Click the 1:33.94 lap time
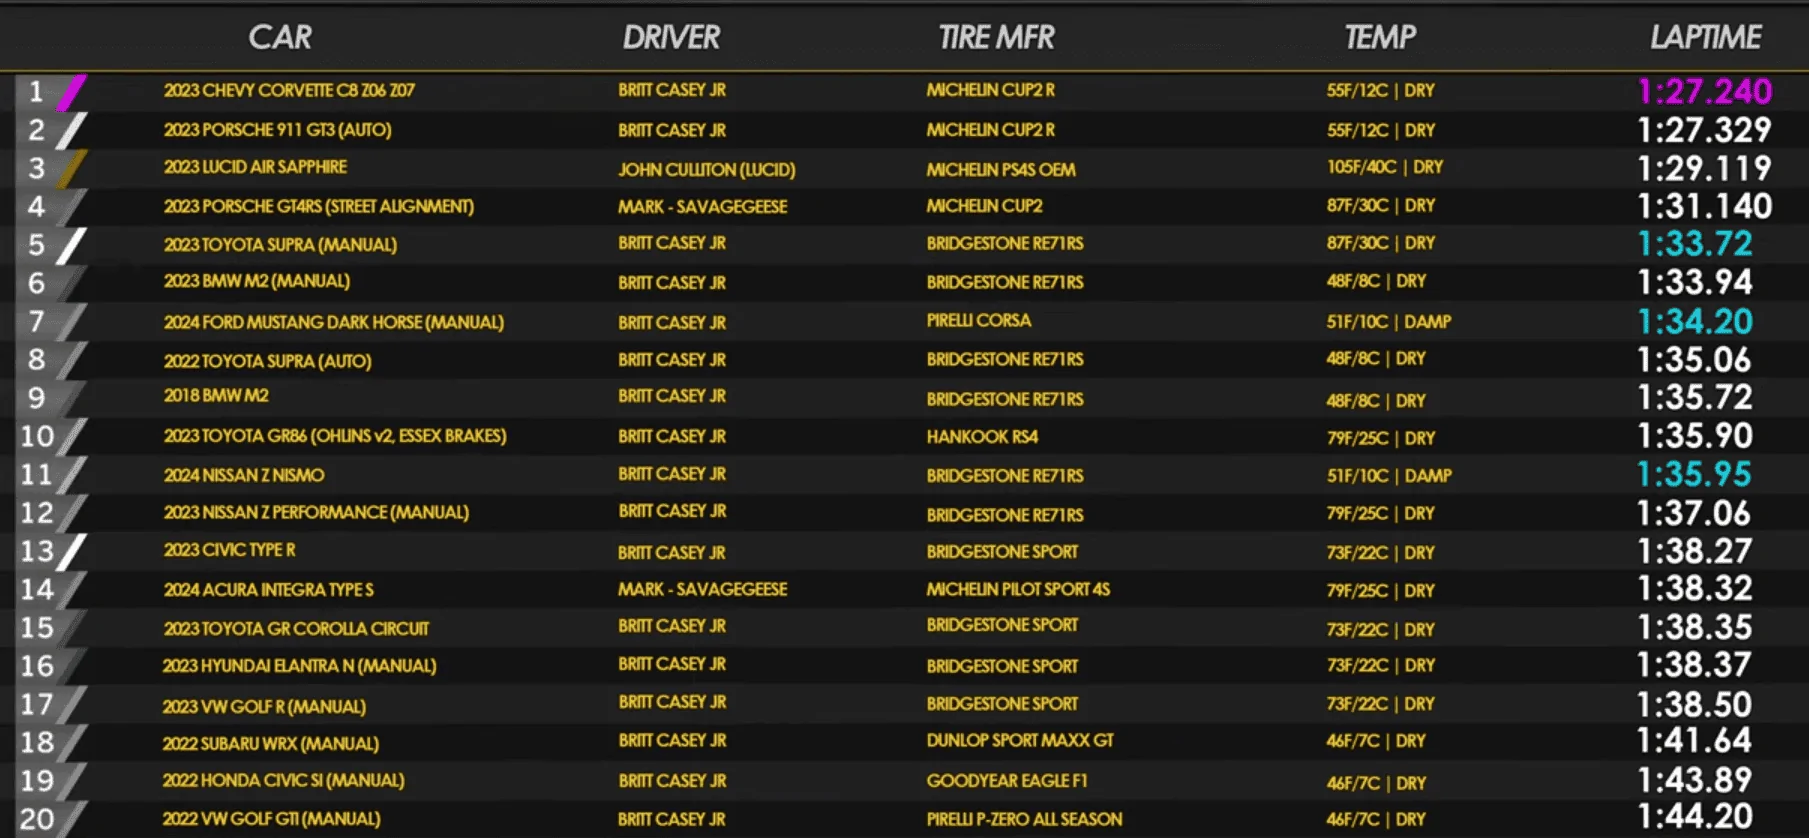The image size is (1809, 838). 1695,283
